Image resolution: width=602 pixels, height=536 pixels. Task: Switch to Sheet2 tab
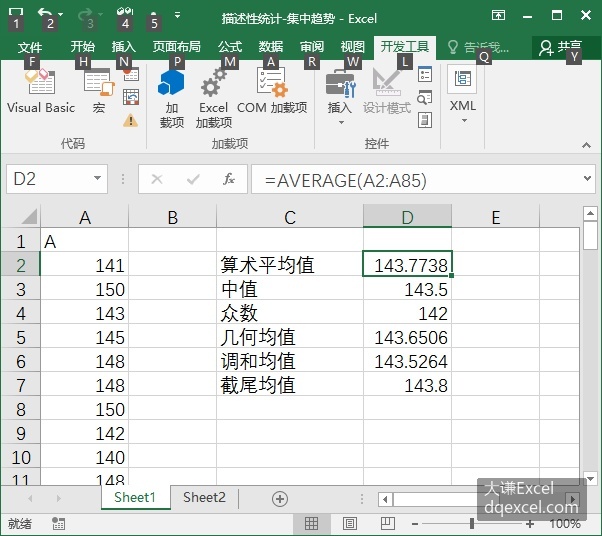tap(204, 498)
